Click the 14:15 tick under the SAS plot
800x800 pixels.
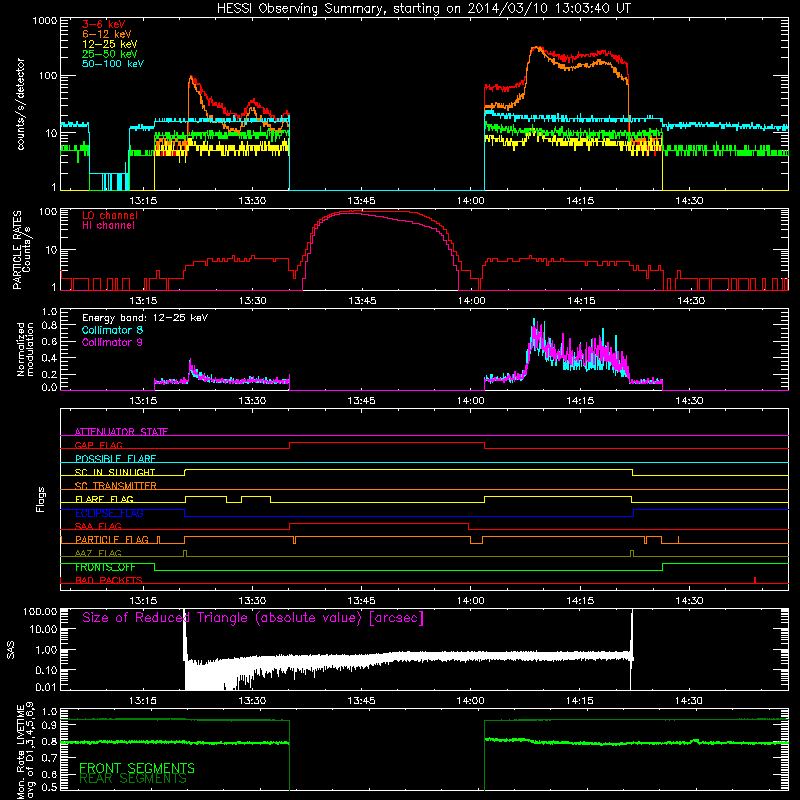[580, 701]
